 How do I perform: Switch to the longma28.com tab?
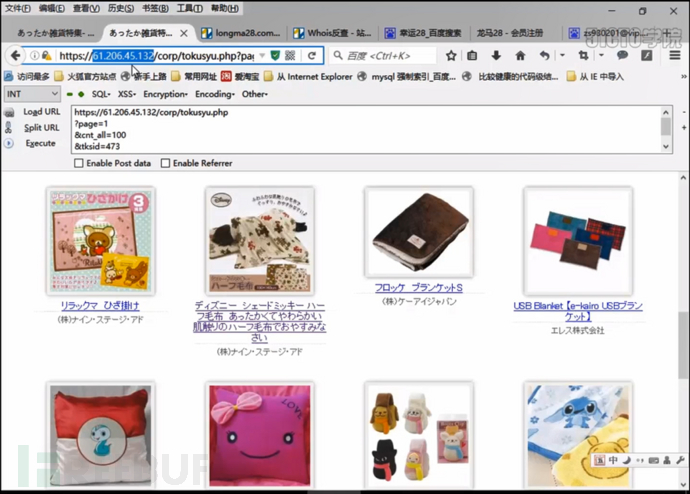pyautogui.click(x=241, y=33)
